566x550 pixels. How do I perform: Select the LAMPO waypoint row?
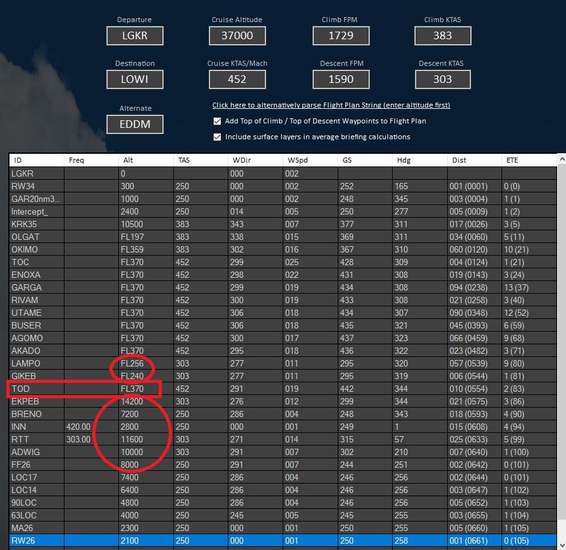click(x=283, y=363)
